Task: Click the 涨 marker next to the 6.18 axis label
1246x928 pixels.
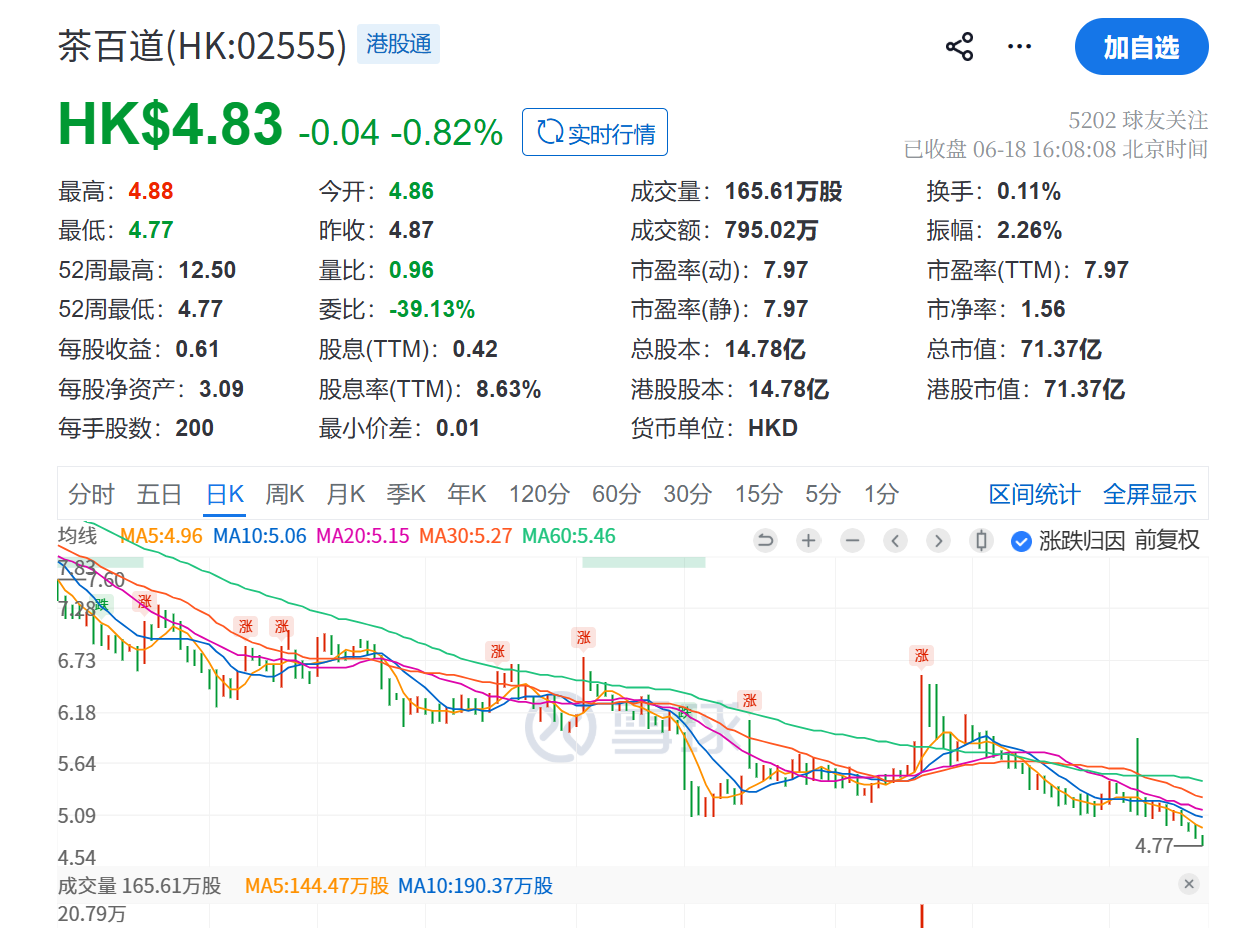Action: pyautogui.click(x=748, y=700)
